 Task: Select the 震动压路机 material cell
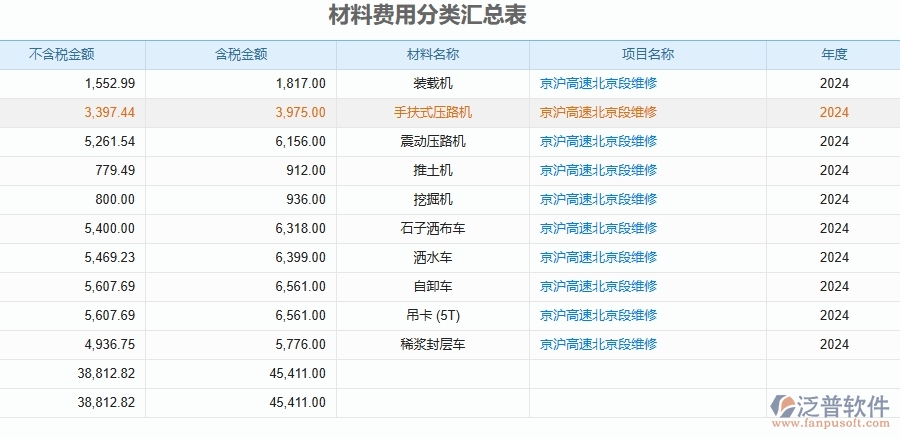click(432, 142)
